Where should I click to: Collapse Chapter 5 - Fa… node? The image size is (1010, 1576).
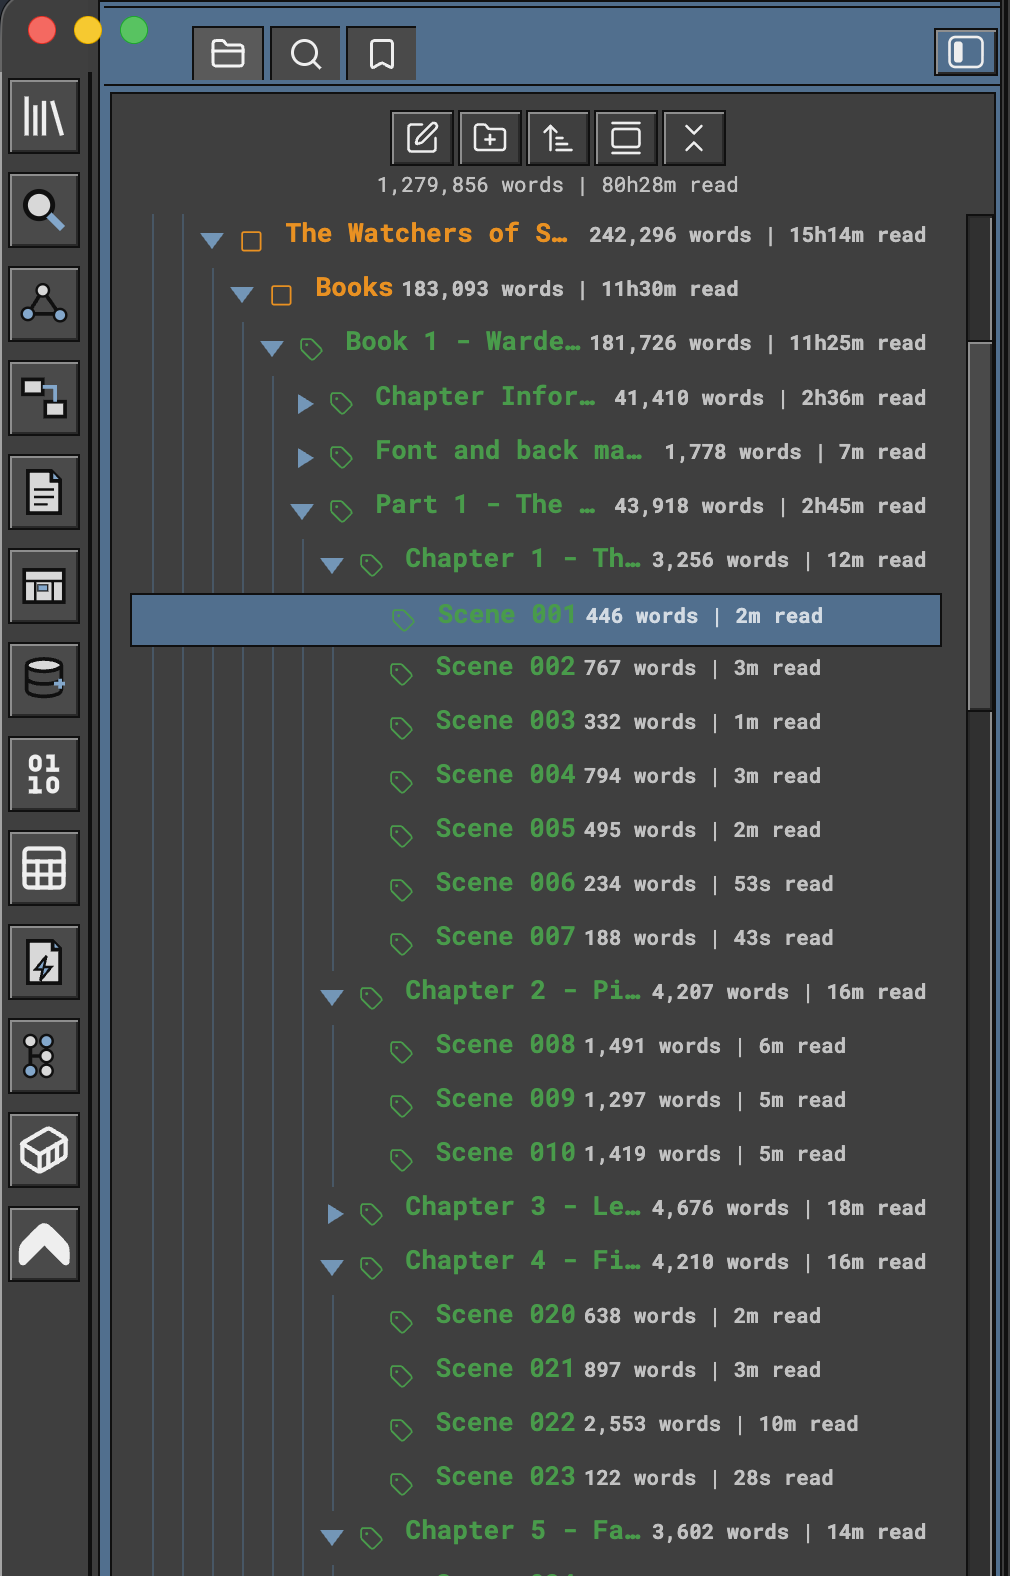[332, 1537]
